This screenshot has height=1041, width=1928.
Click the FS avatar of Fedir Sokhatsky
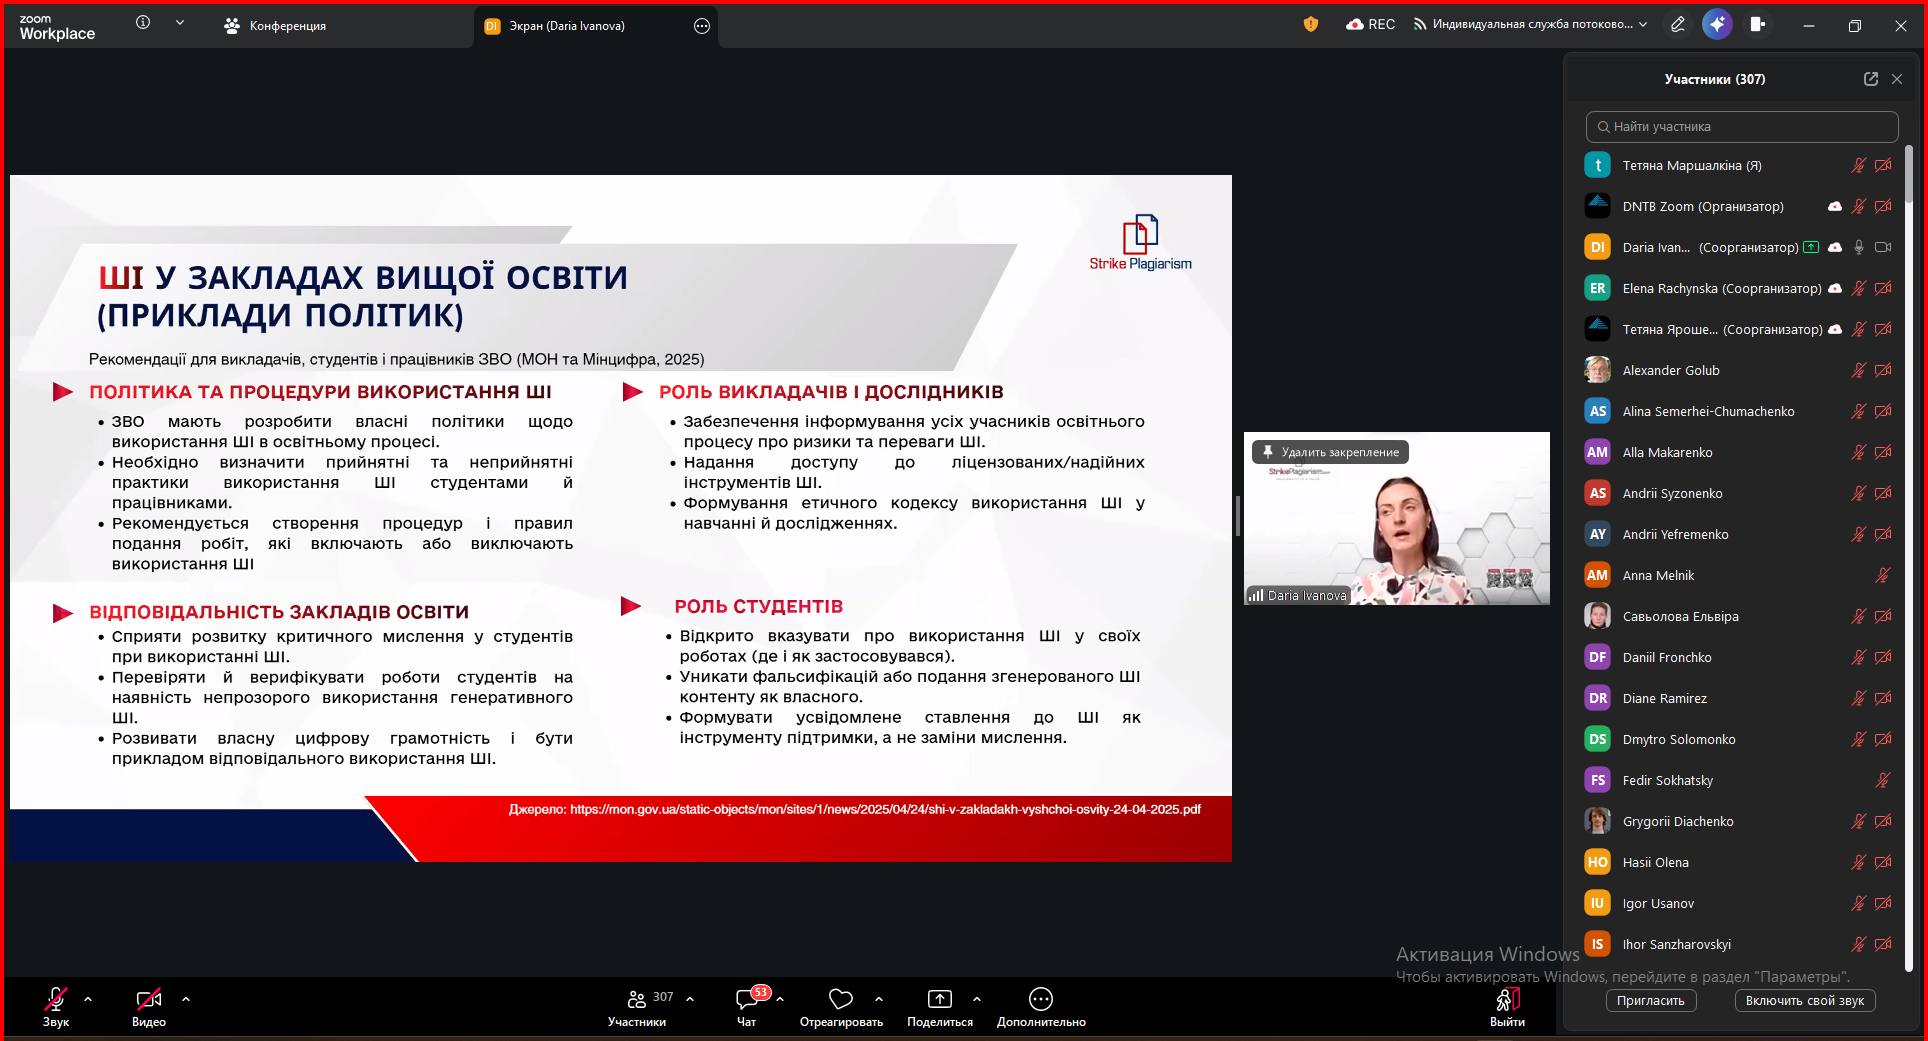pos(1598,781)
